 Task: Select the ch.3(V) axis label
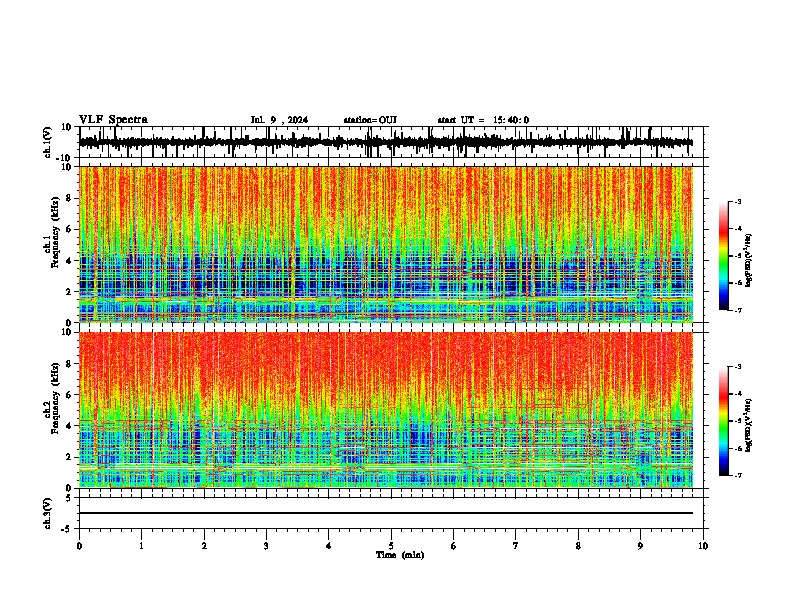click(48, 513)
